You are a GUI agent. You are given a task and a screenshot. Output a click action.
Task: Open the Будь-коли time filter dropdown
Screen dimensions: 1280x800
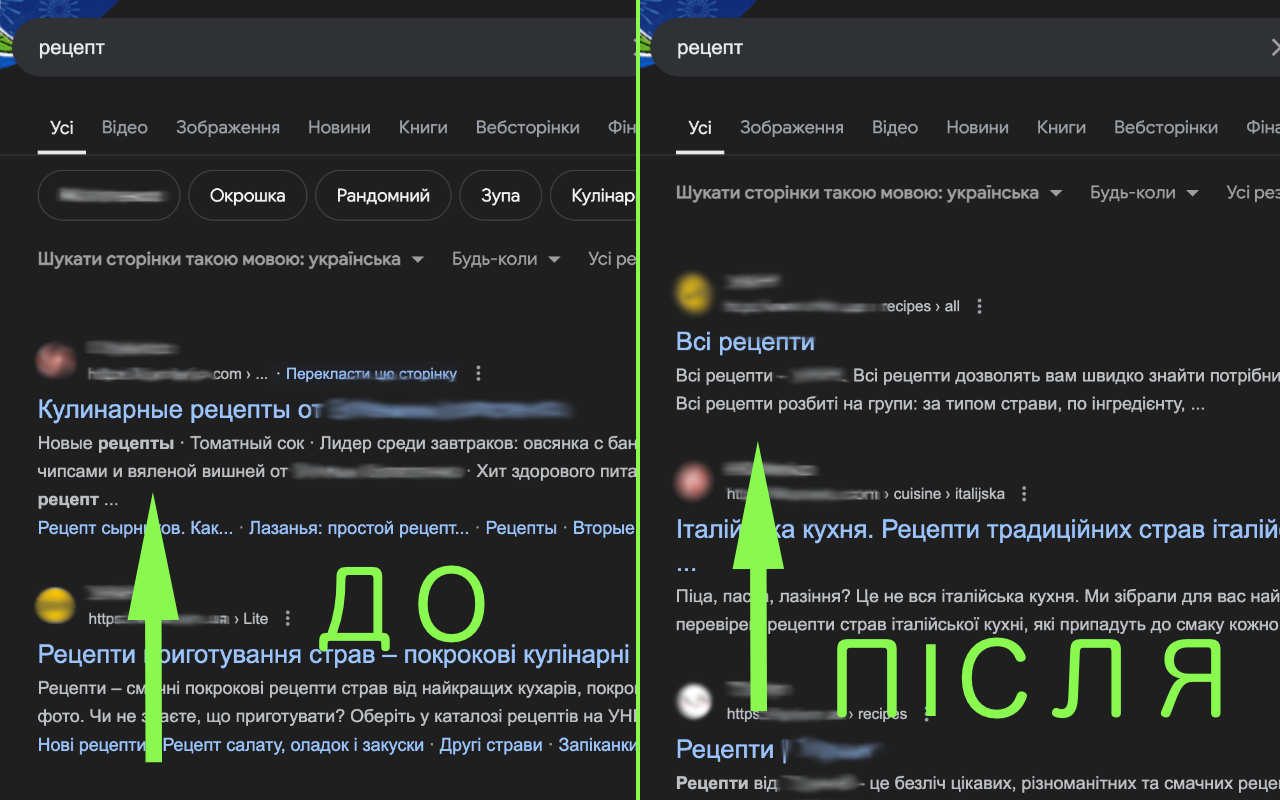(x=507, y=258)
